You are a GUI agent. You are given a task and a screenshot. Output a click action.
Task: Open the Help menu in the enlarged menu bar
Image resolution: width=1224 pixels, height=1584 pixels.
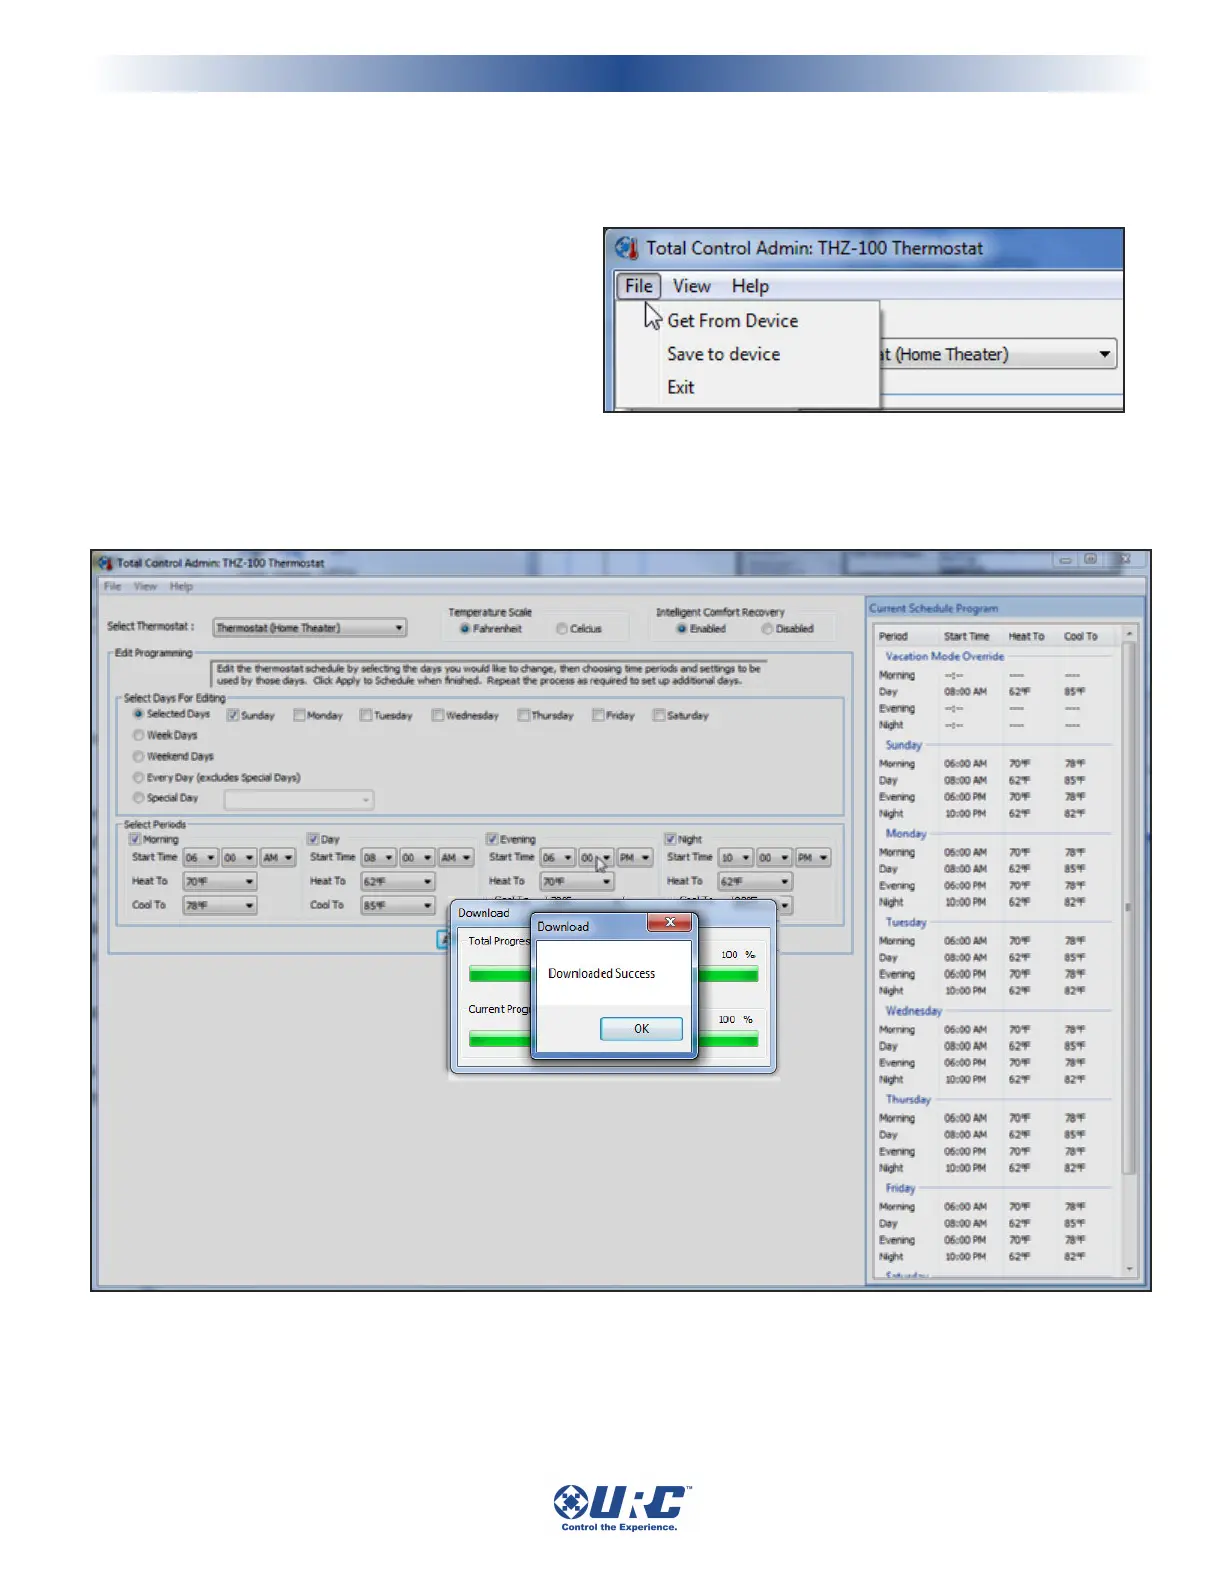point(750,286)
